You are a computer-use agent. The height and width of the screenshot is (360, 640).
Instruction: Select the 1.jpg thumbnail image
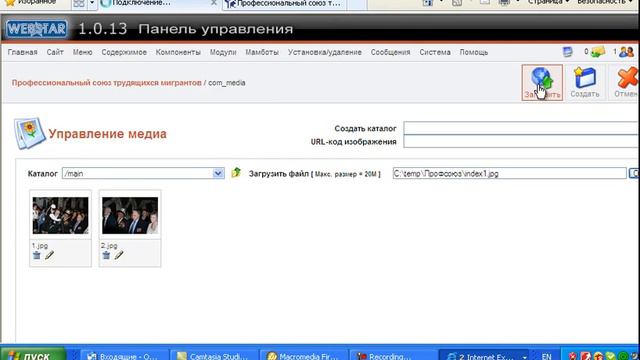click(x=60, y=216)
